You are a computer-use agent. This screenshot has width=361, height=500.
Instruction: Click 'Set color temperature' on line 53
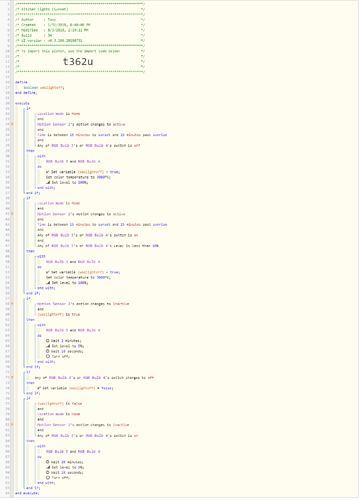[78, 278]
